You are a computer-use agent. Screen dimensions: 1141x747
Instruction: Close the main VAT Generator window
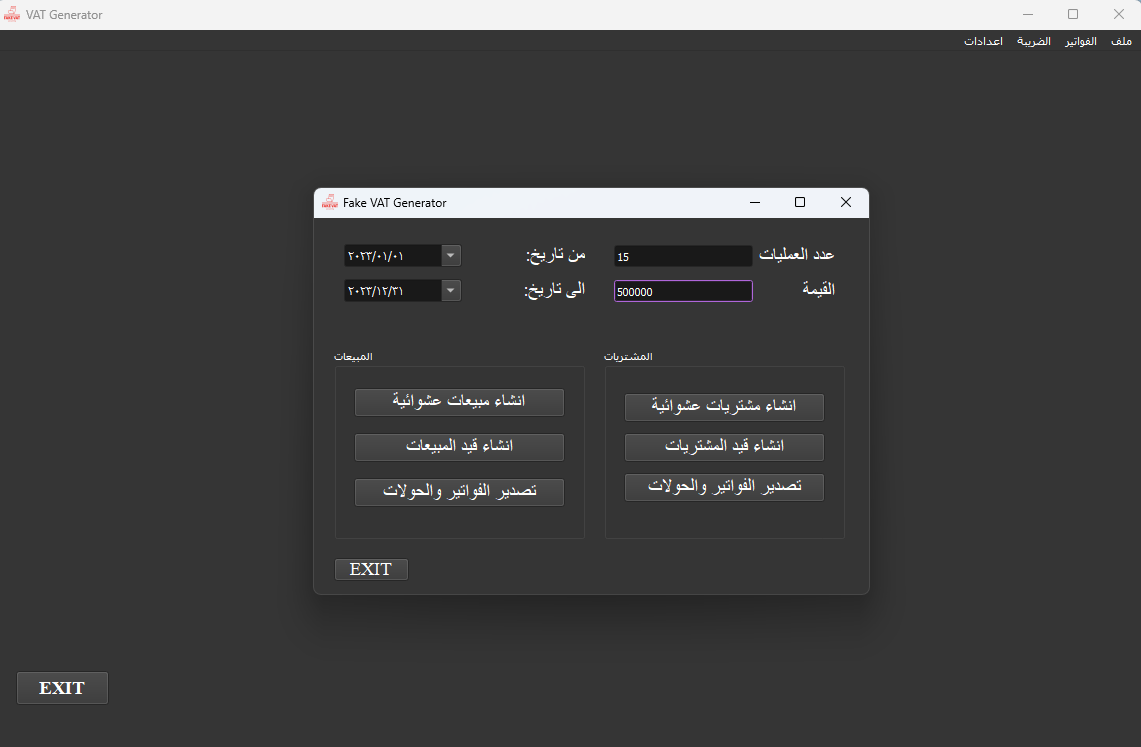[x=1119, y=15]
